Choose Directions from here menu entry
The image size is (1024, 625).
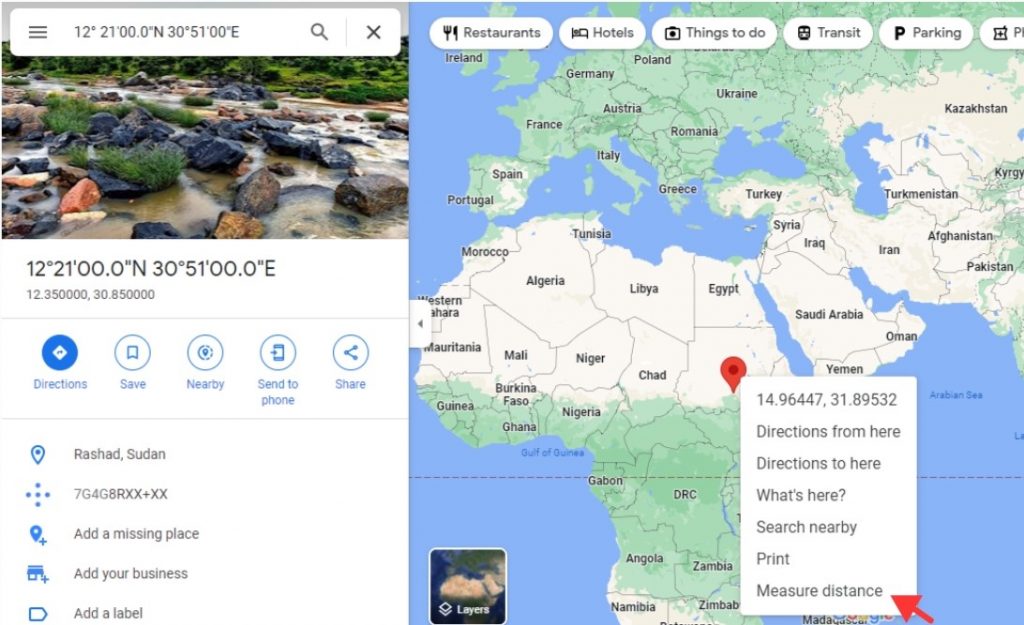point(828,432)
